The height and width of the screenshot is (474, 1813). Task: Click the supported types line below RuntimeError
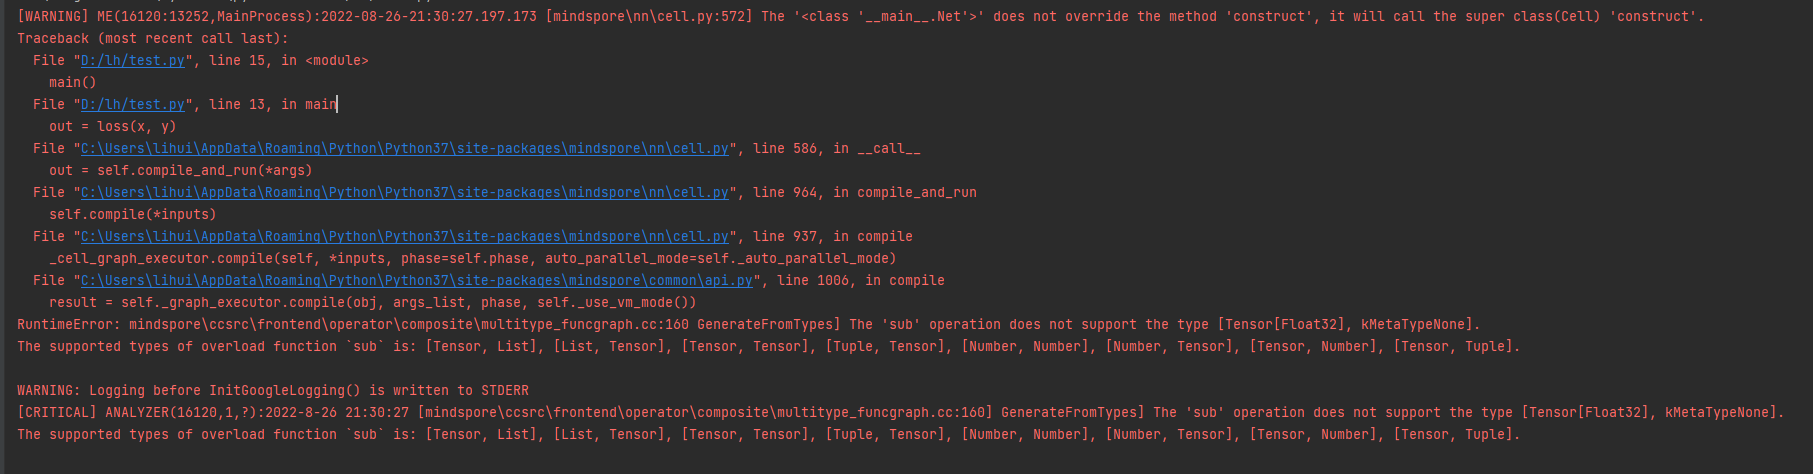[x=768, y=347]
